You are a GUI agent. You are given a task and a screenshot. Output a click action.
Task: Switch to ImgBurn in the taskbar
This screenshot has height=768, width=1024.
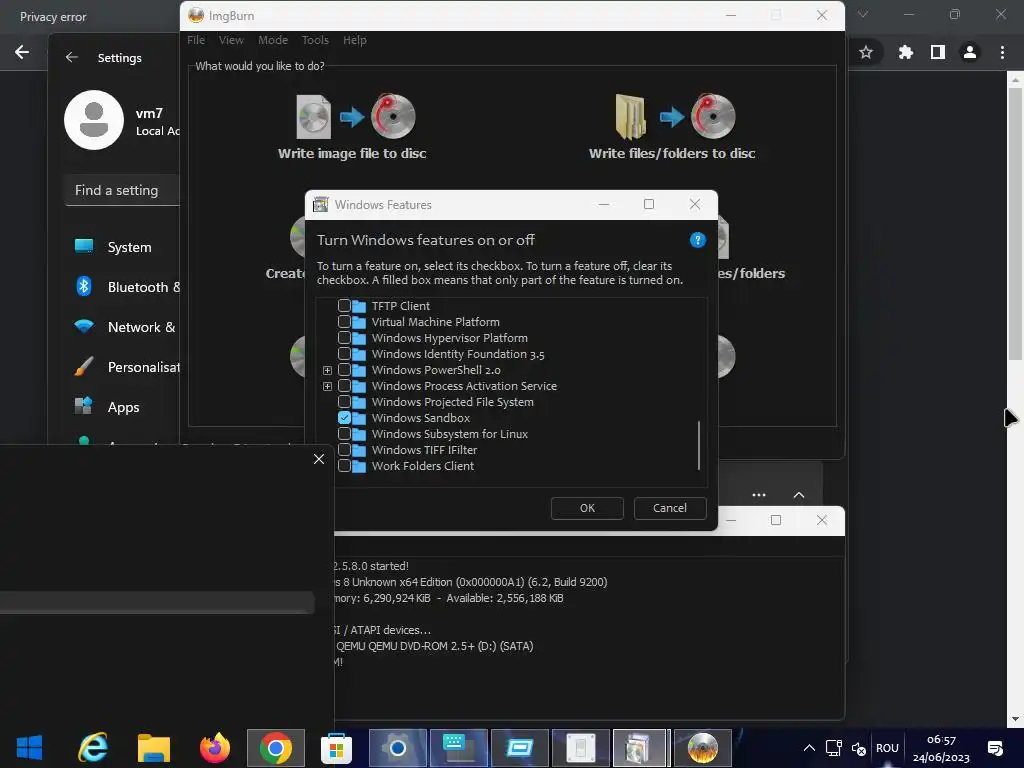pyautogui.click(x=703, y=748)
